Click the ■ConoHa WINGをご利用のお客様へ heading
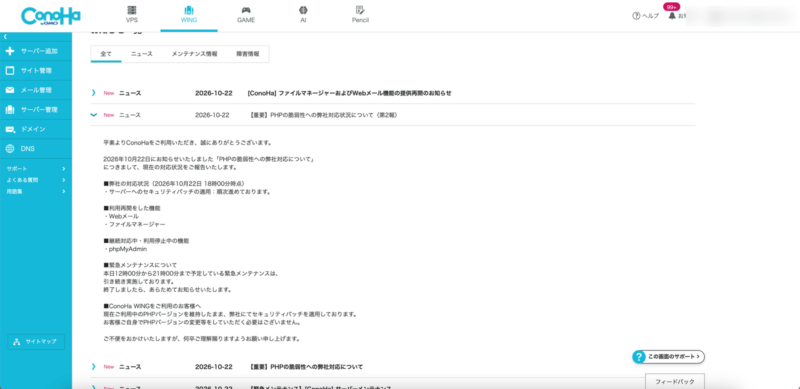This screenshot has width=800, height=389. coord(151,306)
